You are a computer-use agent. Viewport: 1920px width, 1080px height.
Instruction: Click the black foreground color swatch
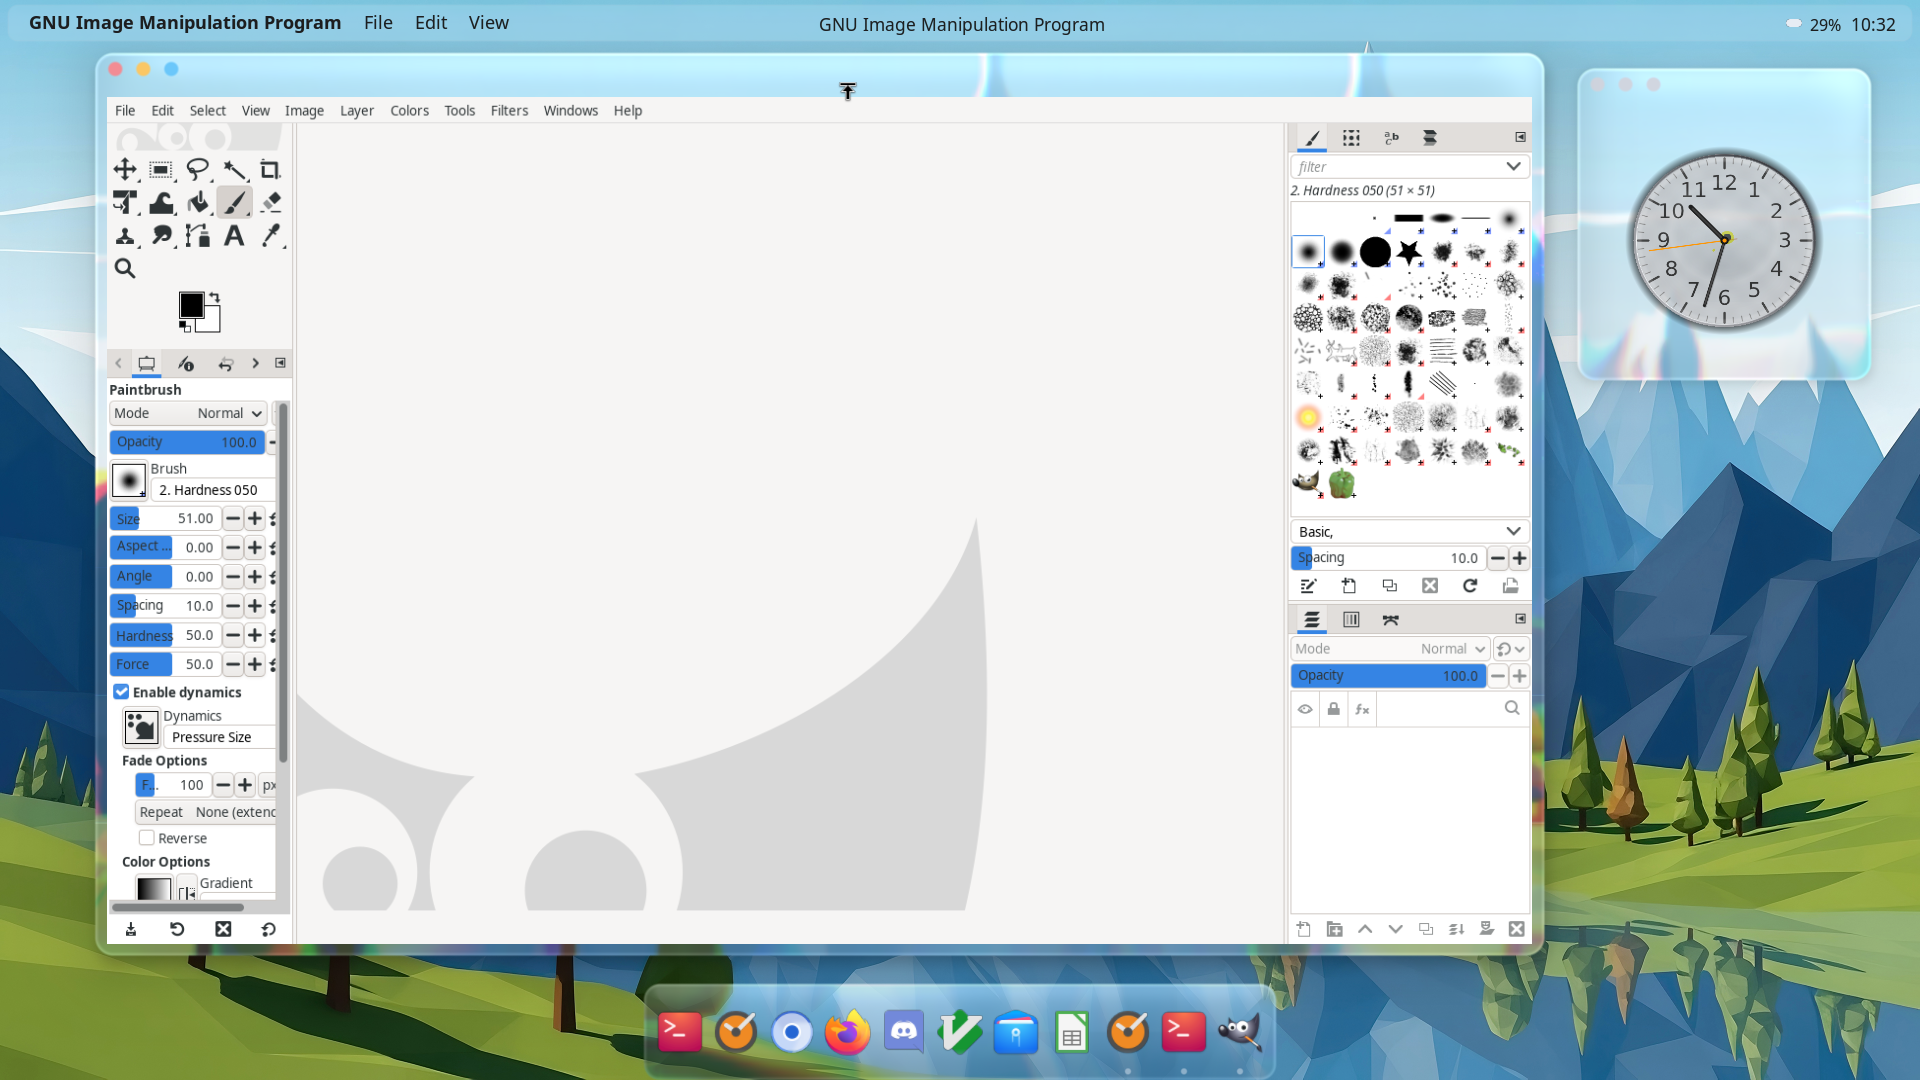[190, 305]
